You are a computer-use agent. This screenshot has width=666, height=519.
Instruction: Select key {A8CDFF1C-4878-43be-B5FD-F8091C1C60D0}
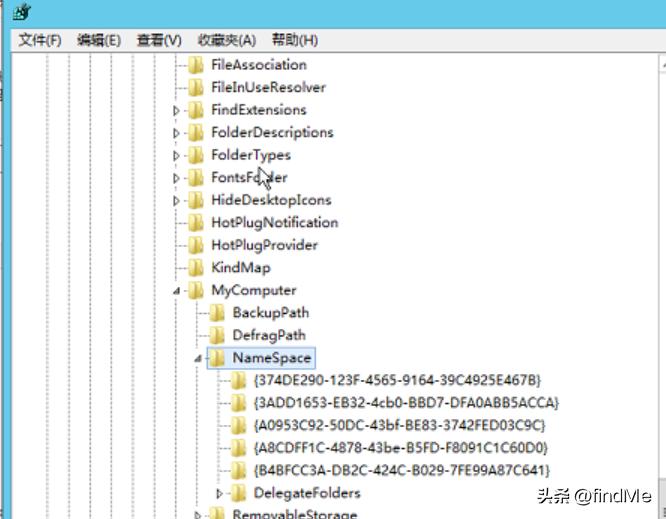pyautogui.click(x=401, y=448)
